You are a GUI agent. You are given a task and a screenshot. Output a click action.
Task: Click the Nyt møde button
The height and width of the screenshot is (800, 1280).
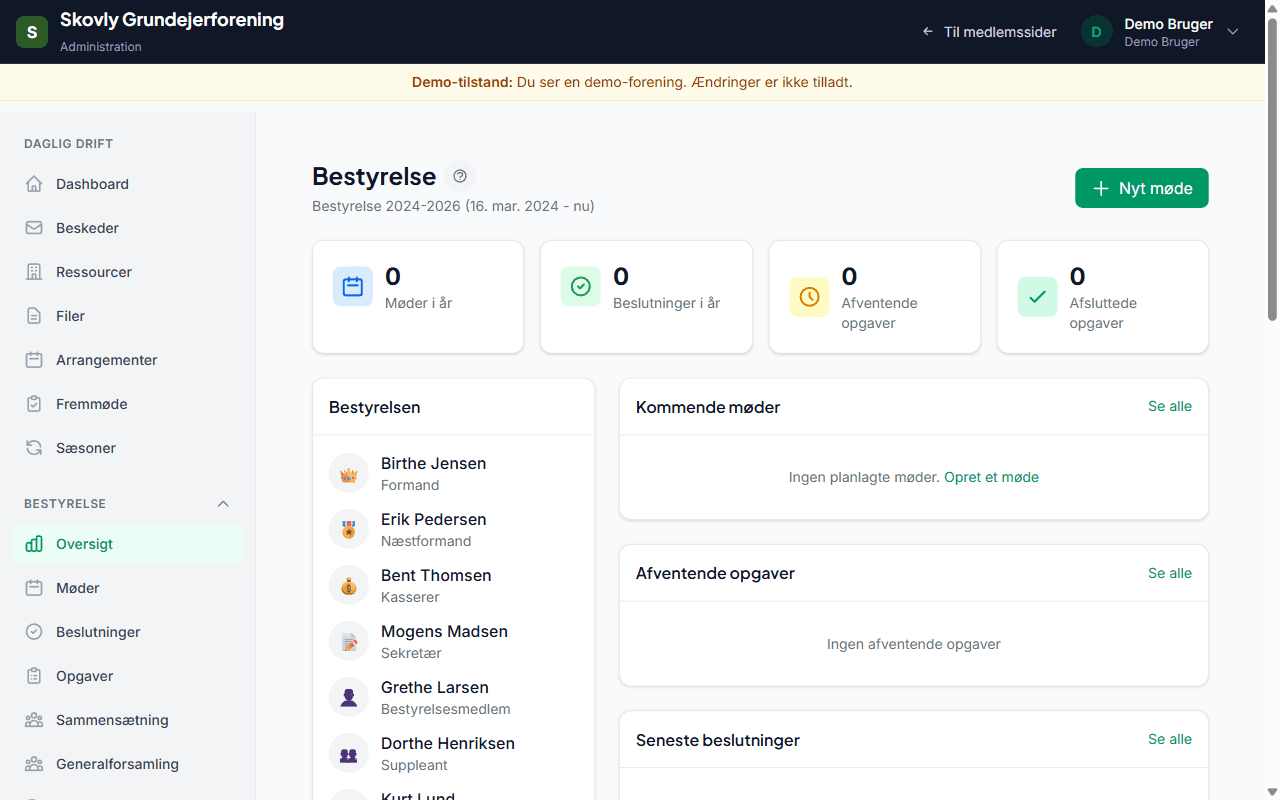[1142, 188]
